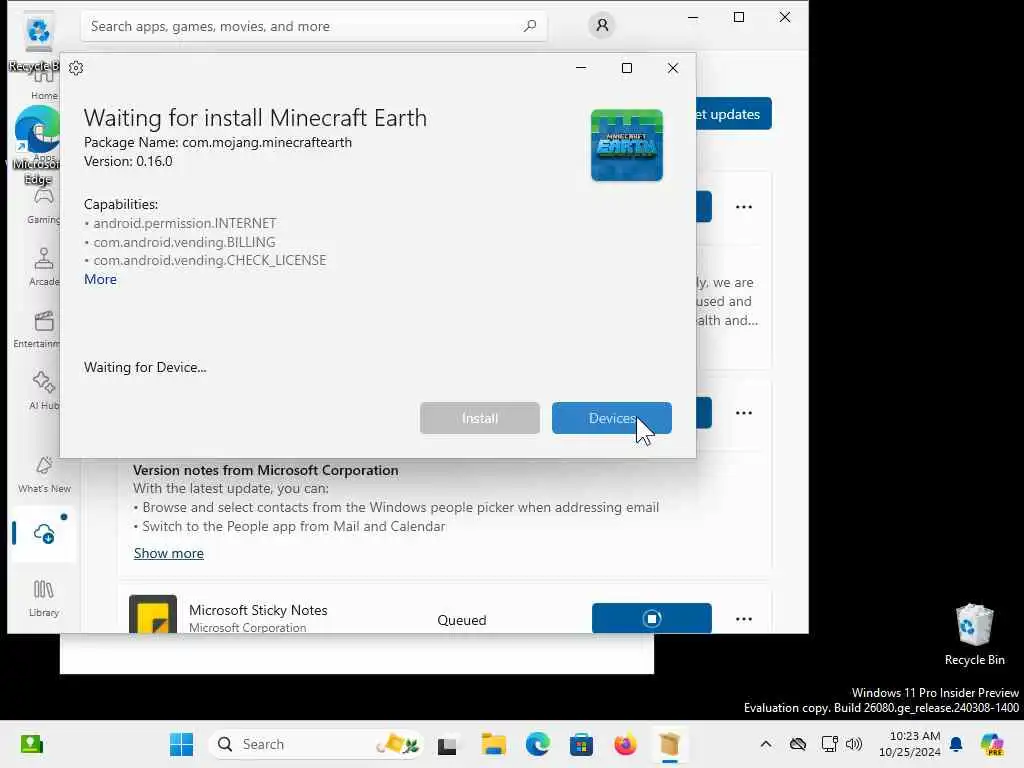Open network settings tray icon
Viewport: 1024px width, 768px height.
pyautogui.click(x=829, y=744)
